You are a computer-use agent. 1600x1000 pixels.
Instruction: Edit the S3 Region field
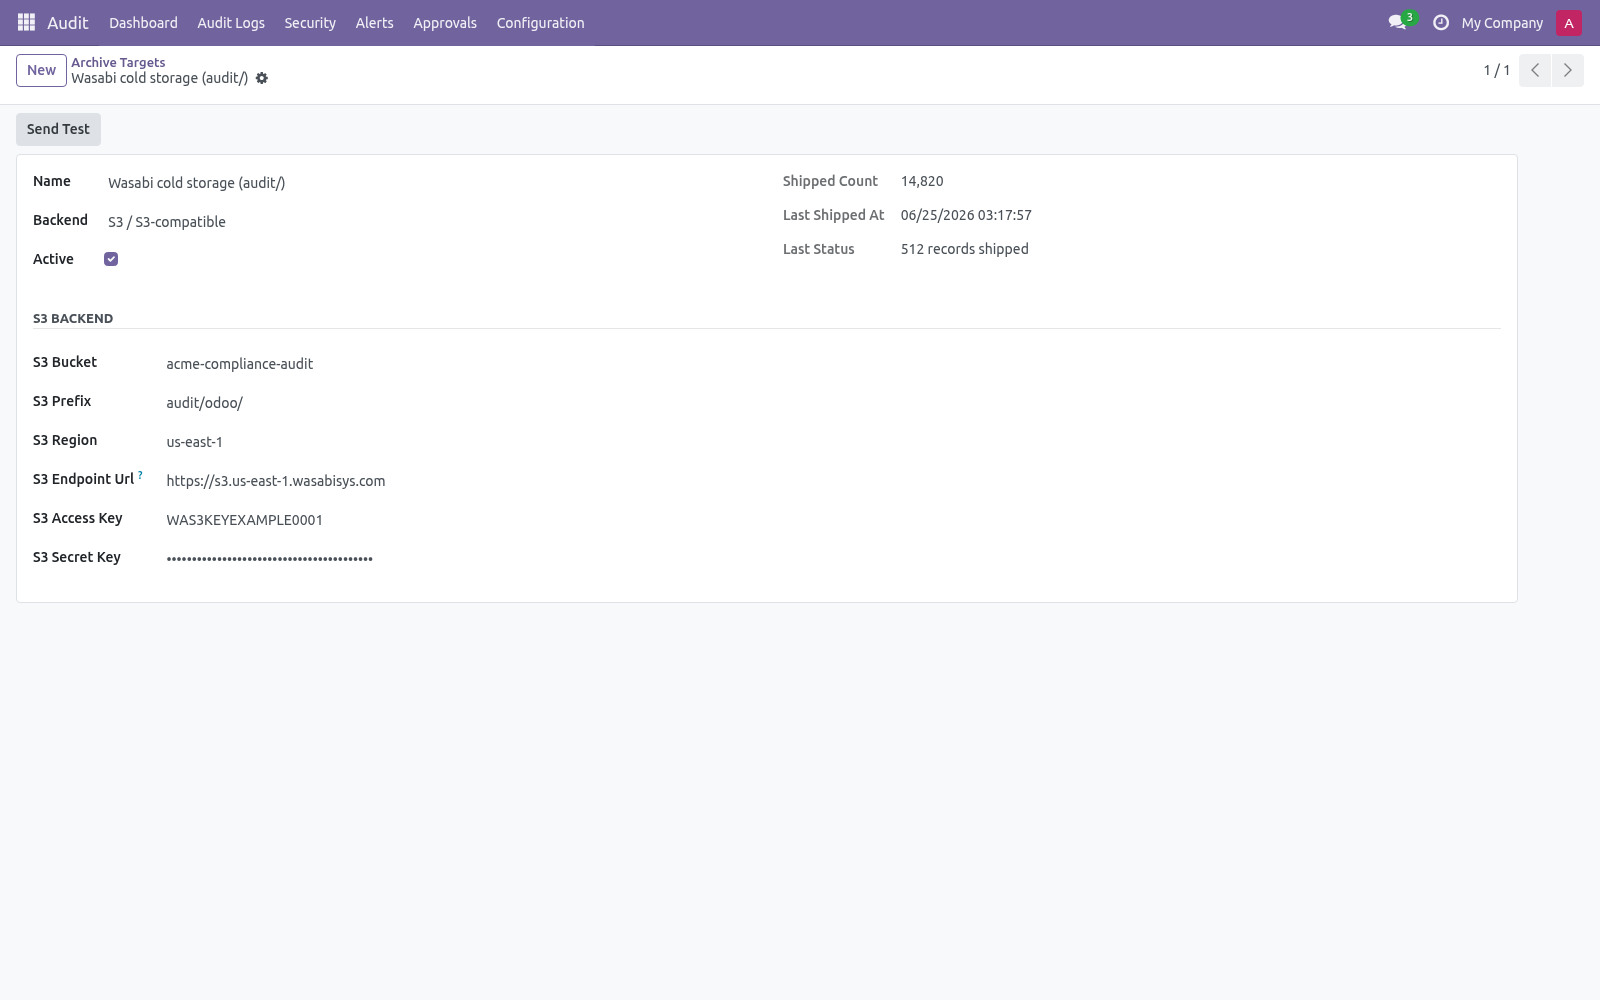[x=833, y=442]
